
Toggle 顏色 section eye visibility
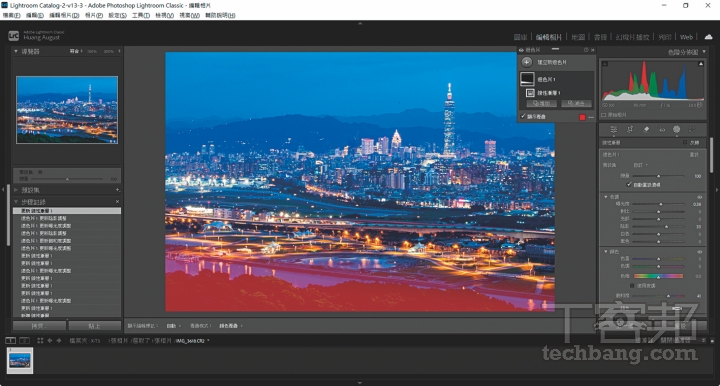pyautogui.click(x=700, y=252)
